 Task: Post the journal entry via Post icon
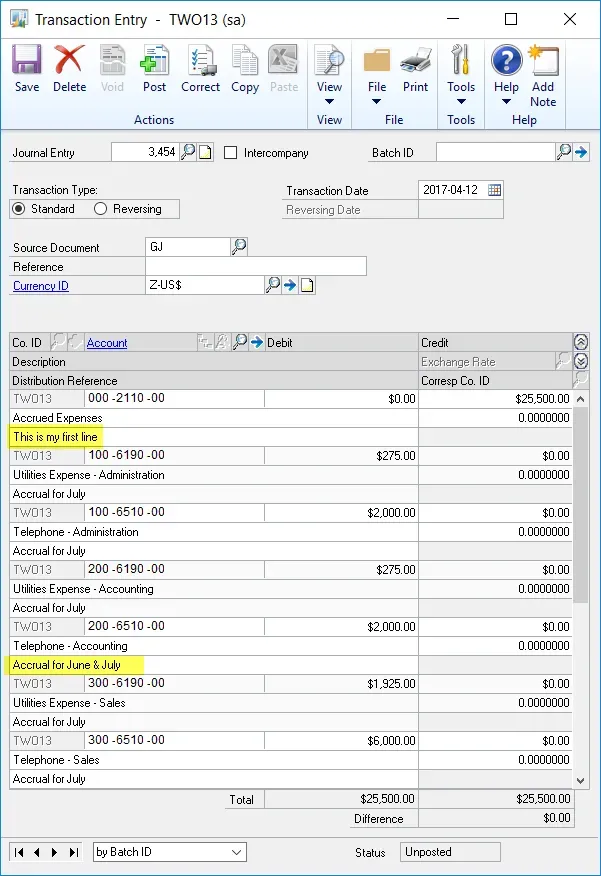pyautogui.click(x=154, y=68)
